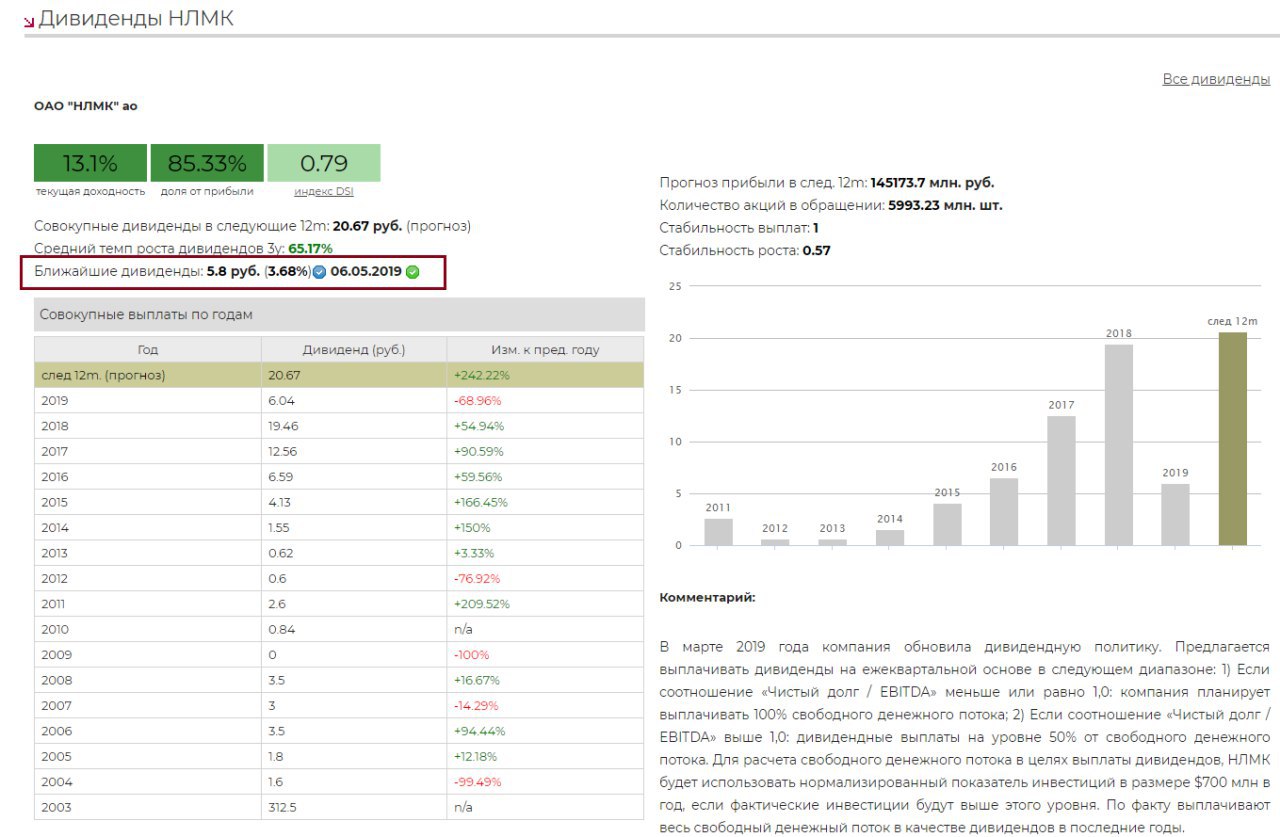Click the Совокупные выплаты по годам table title
This screenshot has width=1280, height=837.
point(146,315)
